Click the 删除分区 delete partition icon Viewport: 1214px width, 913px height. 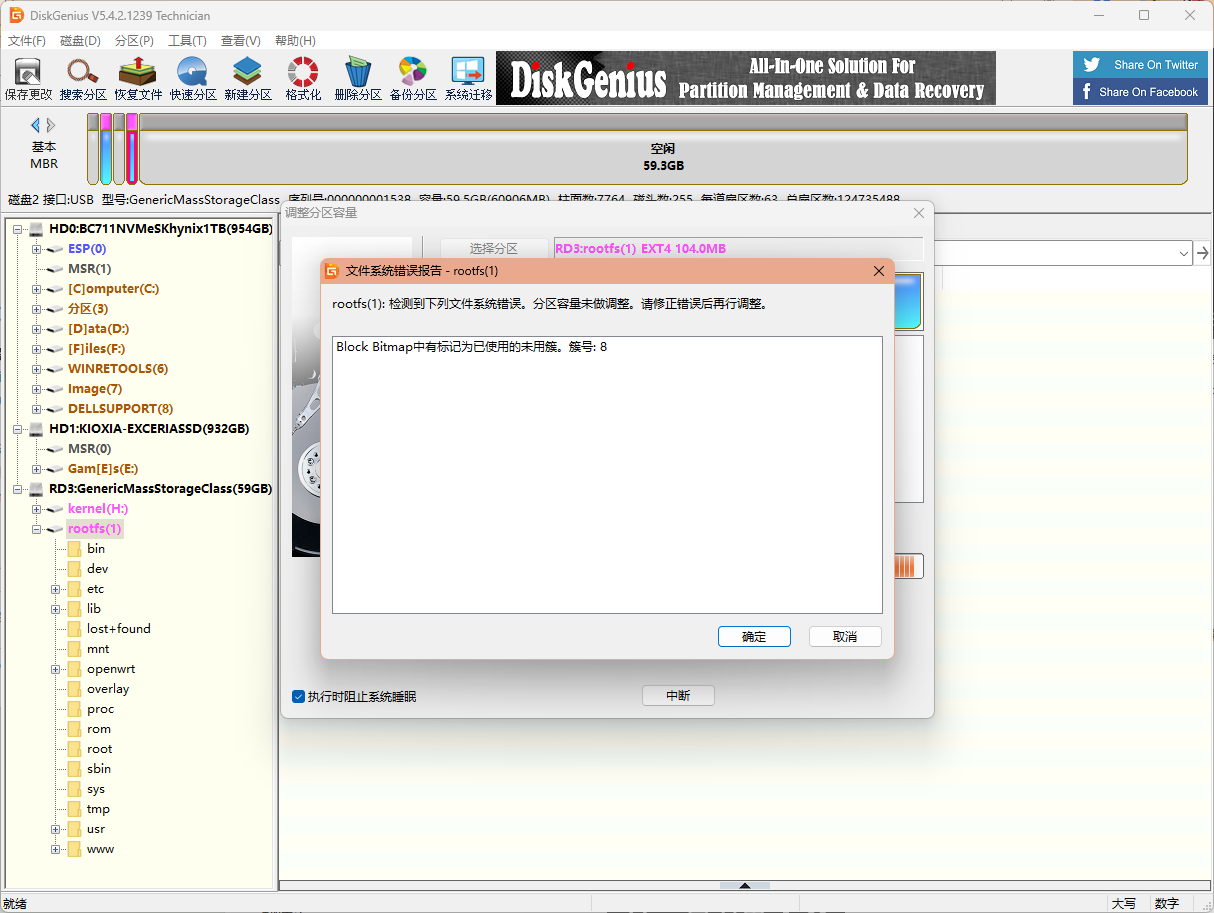(358, 78)
